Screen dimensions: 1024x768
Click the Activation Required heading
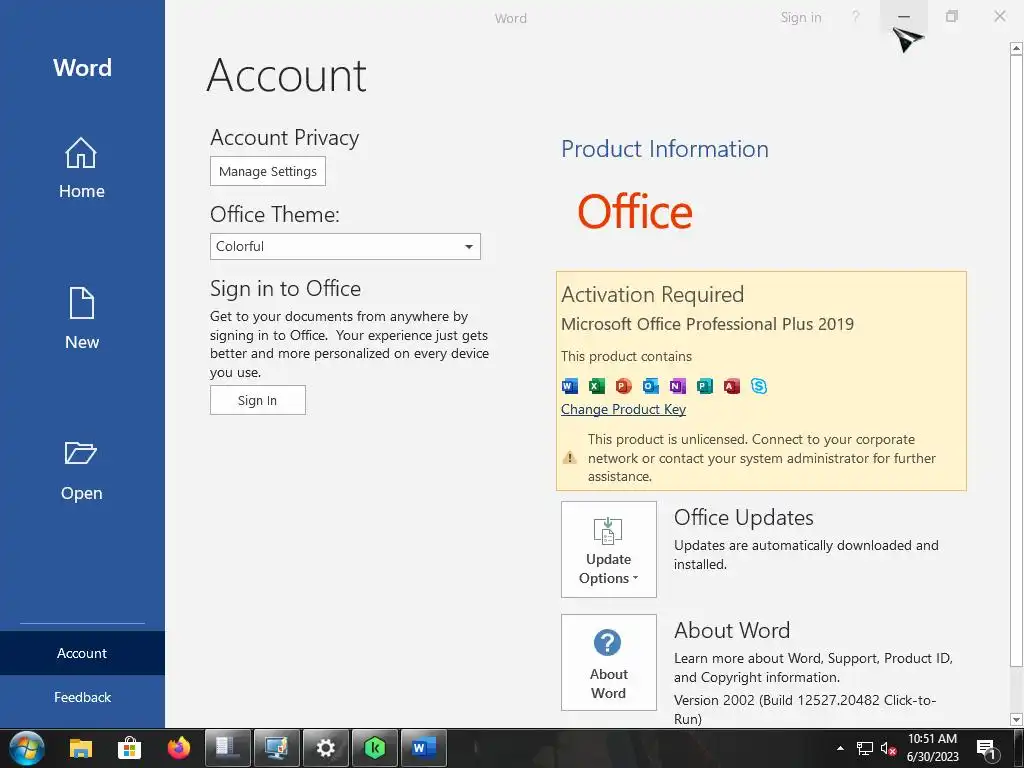tap(652, 295)
